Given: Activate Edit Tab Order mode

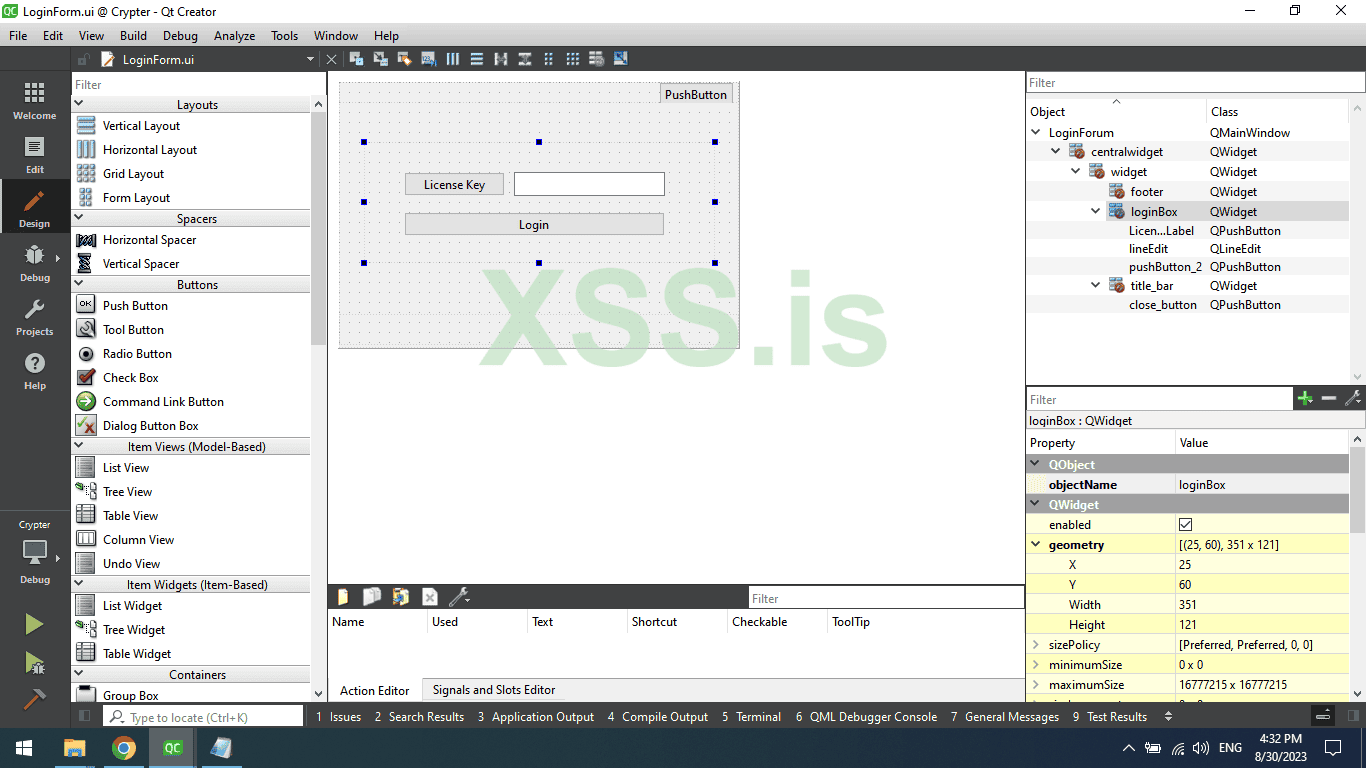Looking at the screenshot, I should click(x=428, y=59).
